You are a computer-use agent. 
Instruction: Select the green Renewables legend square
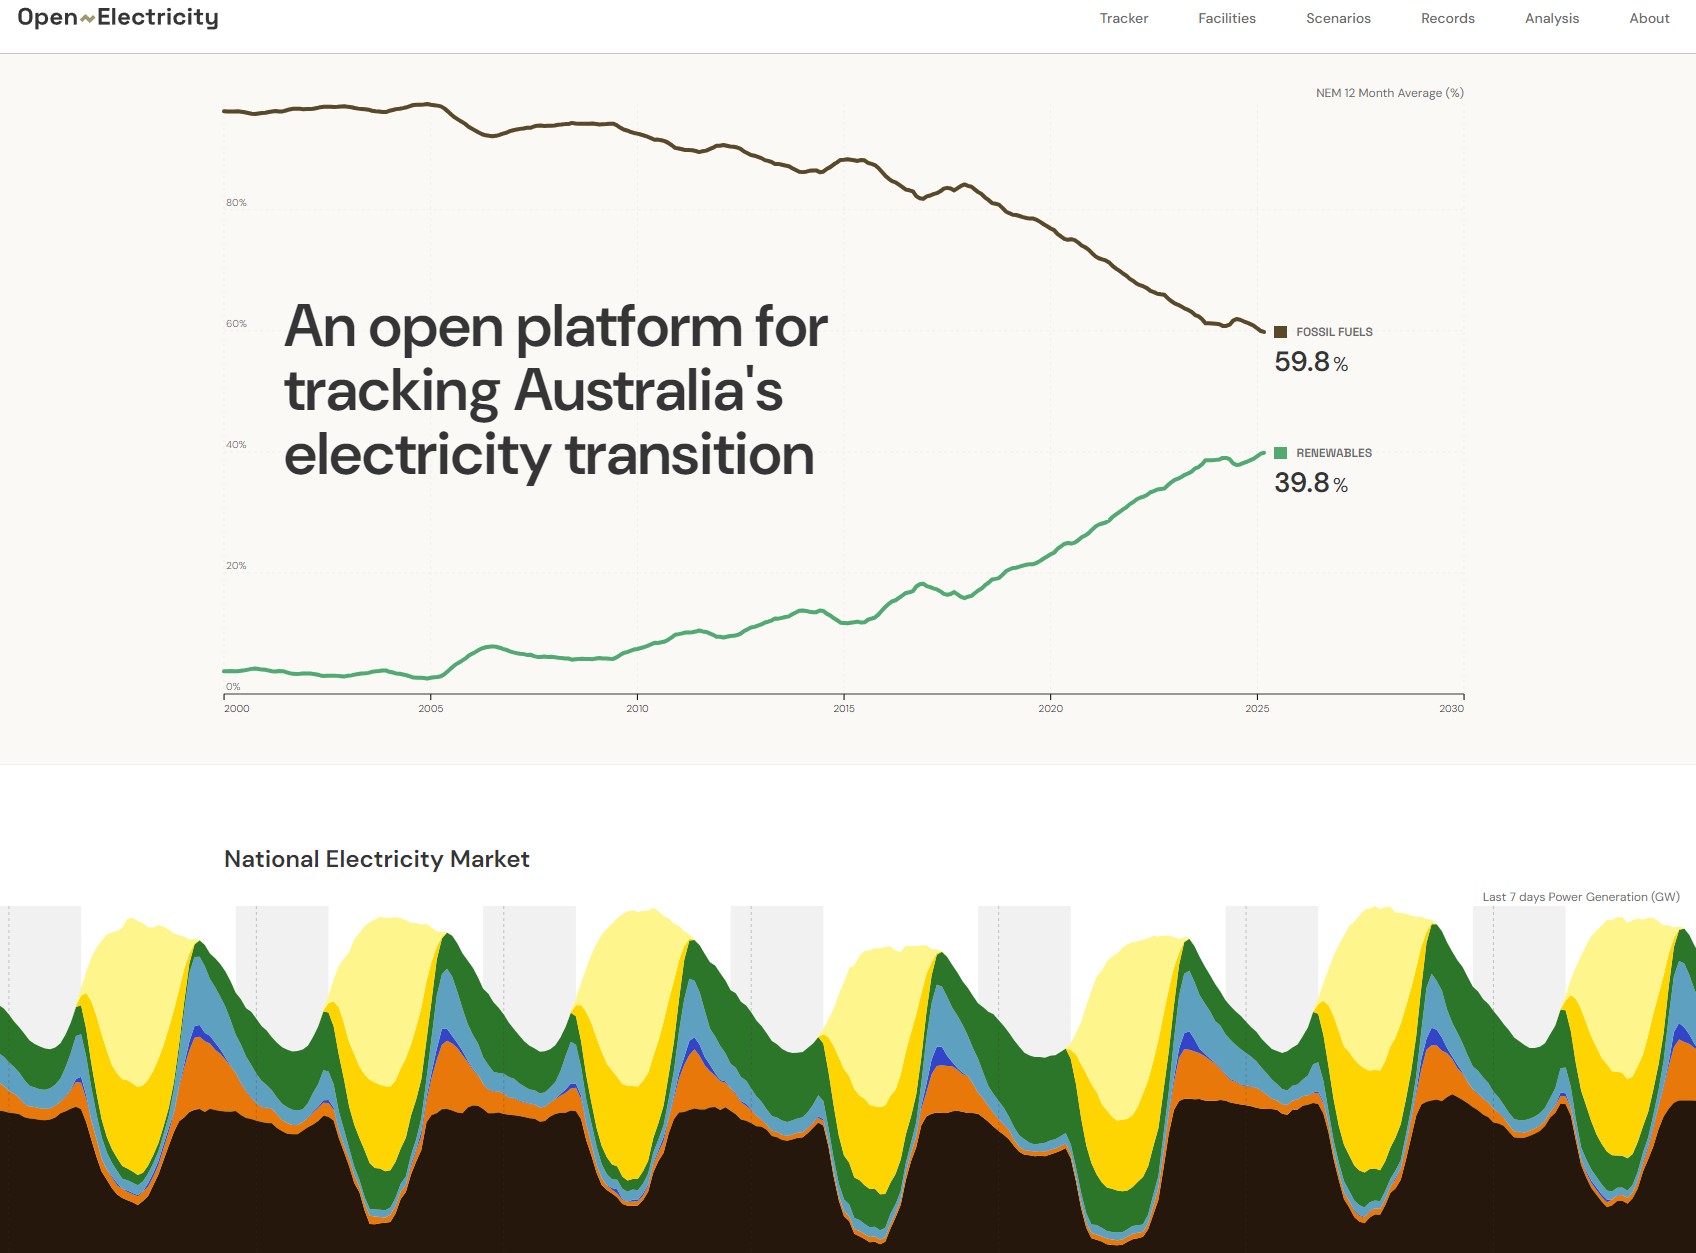tap(1281, 452)
